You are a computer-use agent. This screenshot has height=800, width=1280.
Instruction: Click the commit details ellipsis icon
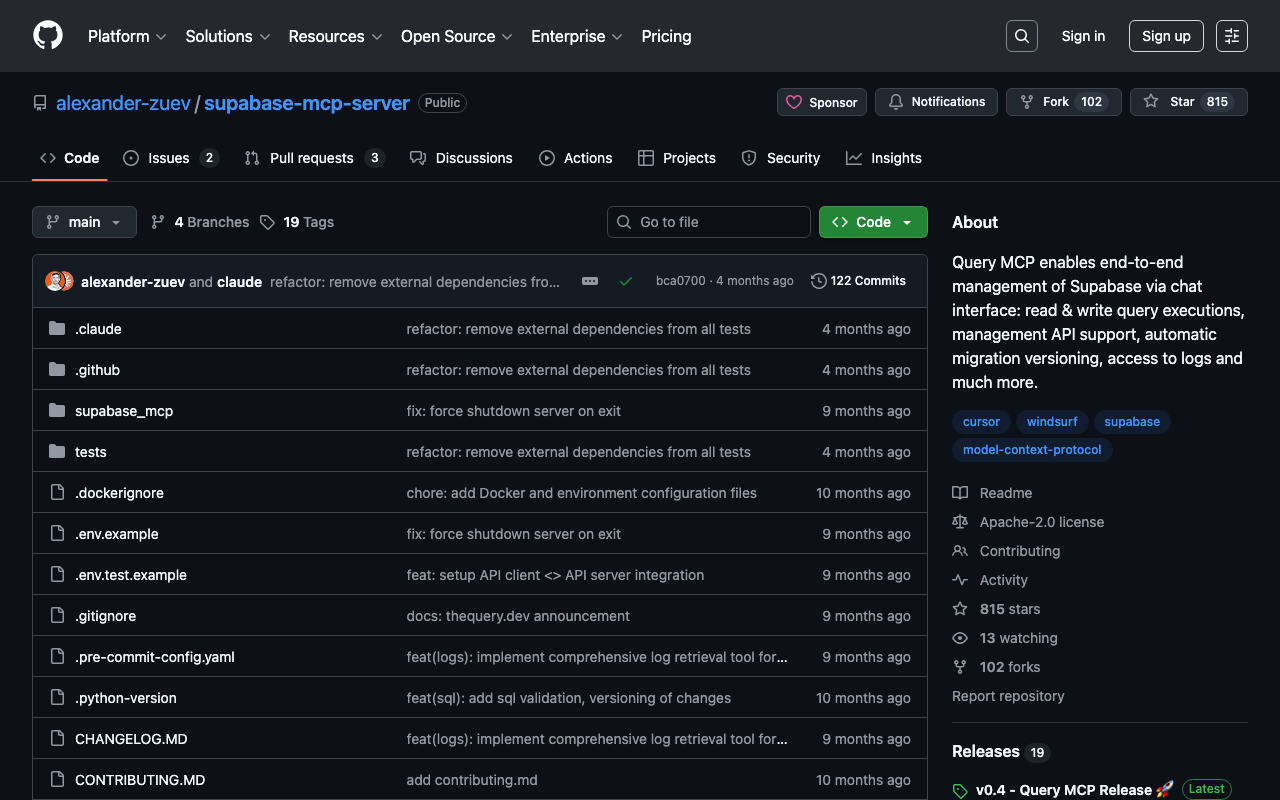click(590, 281)
